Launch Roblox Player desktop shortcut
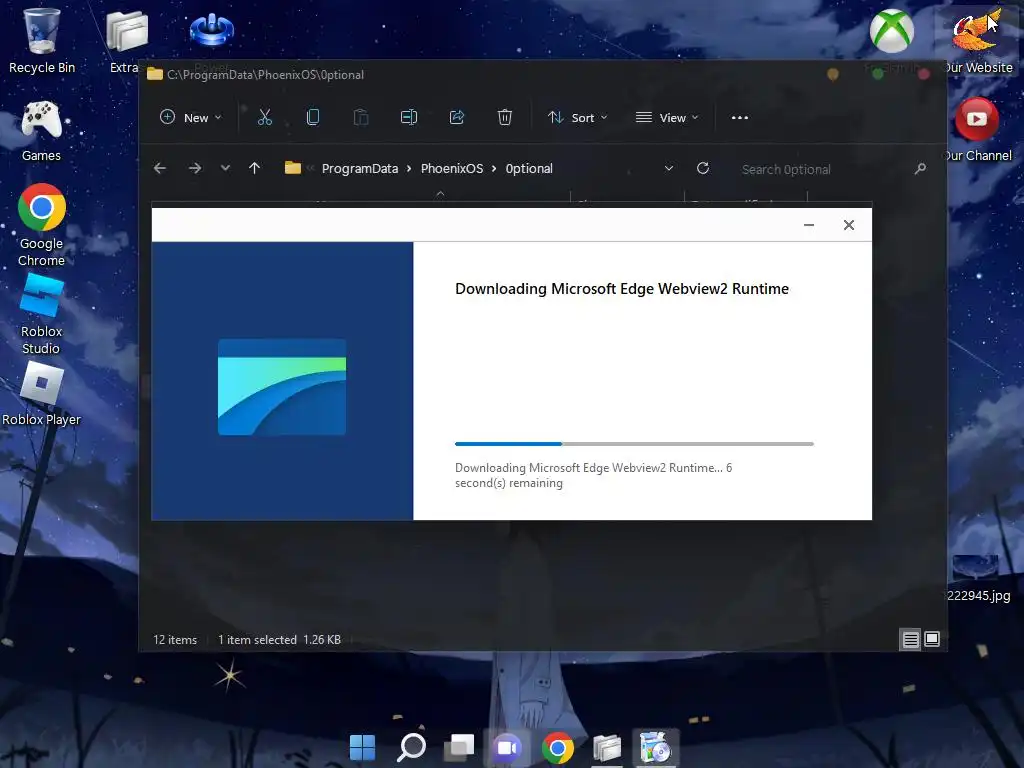 tap(41, 394)
